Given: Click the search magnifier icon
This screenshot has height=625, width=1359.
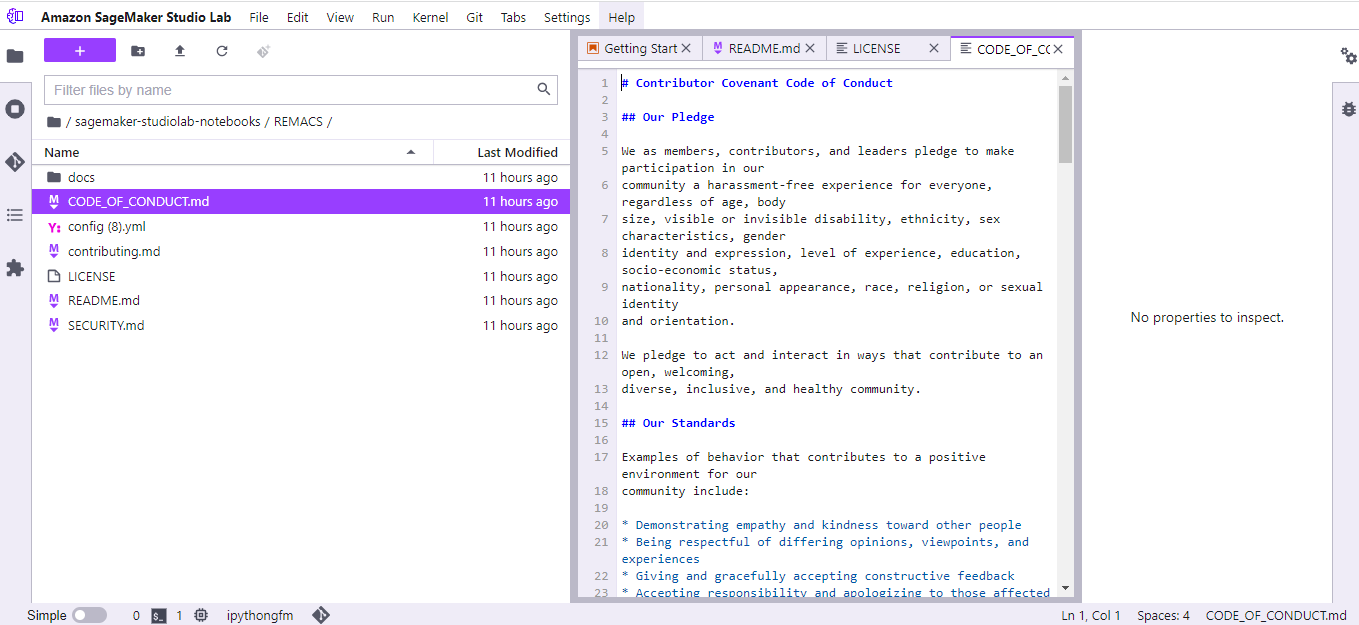Looking at the screenshot, I should tap(544, 89).
